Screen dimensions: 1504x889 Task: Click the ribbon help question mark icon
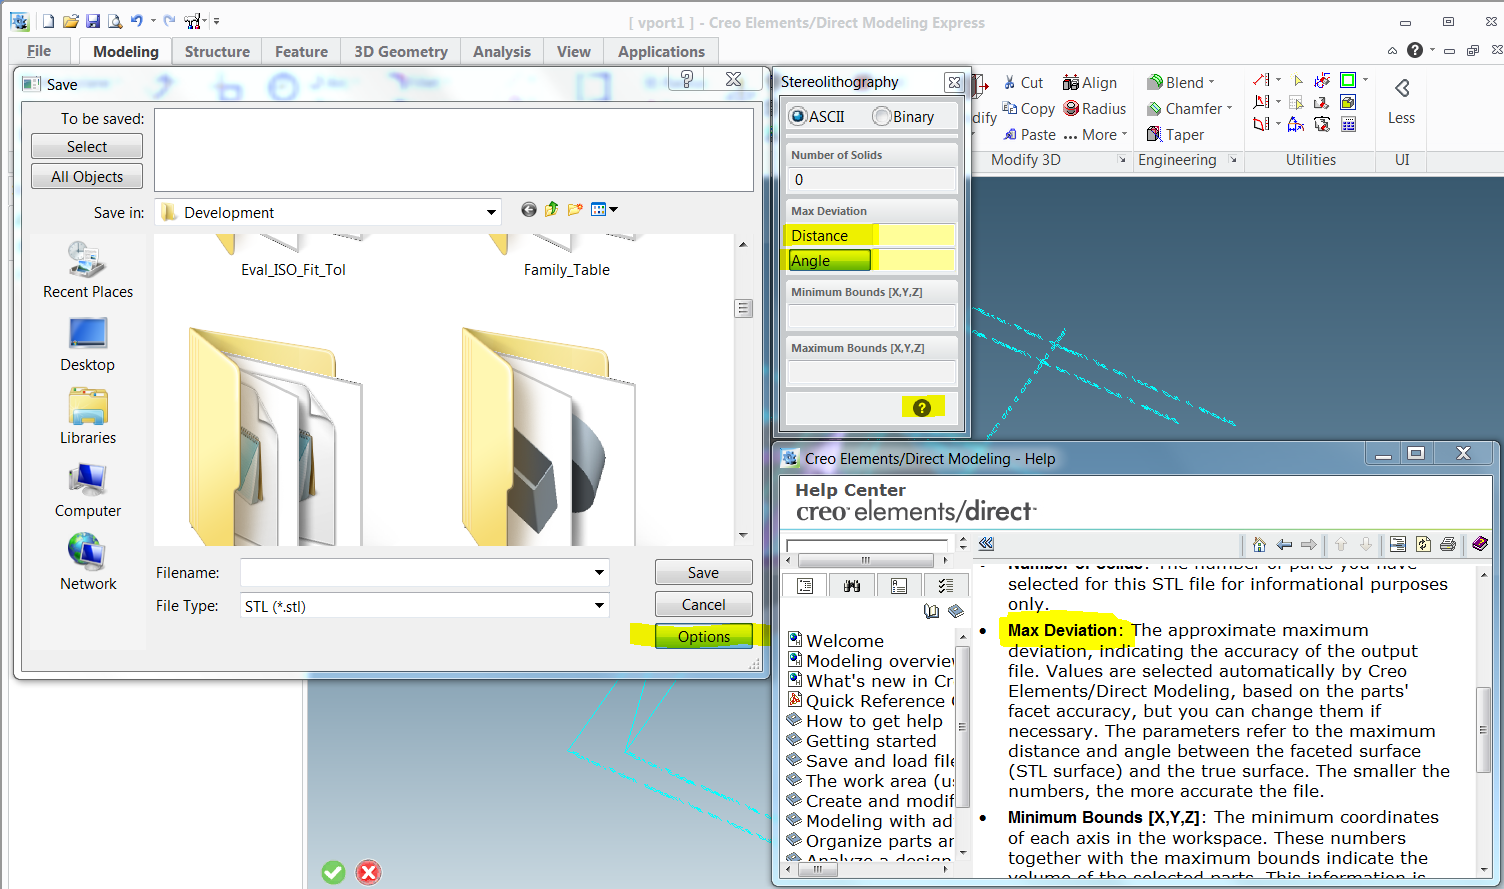point(1414,50)
